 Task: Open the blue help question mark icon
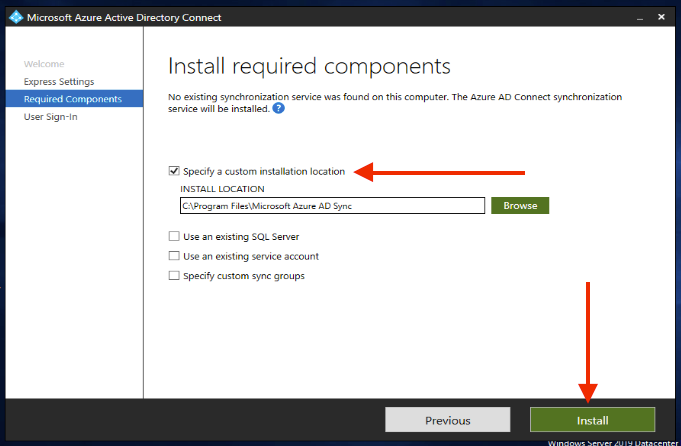tap(278, 108)
